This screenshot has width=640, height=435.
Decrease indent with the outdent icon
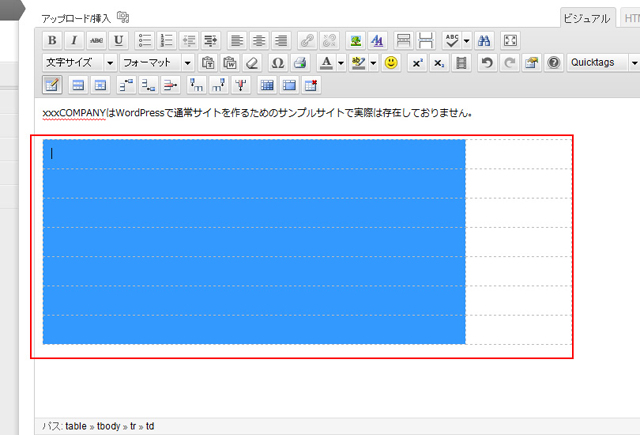coord(189,40)
